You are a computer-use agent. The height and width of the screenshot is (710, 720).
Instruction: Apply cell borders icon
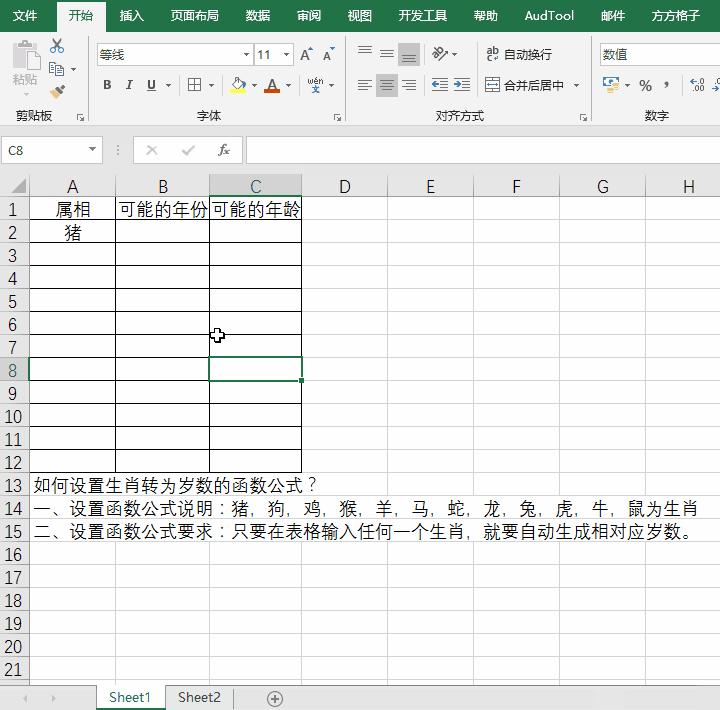[x=195, y=85]
